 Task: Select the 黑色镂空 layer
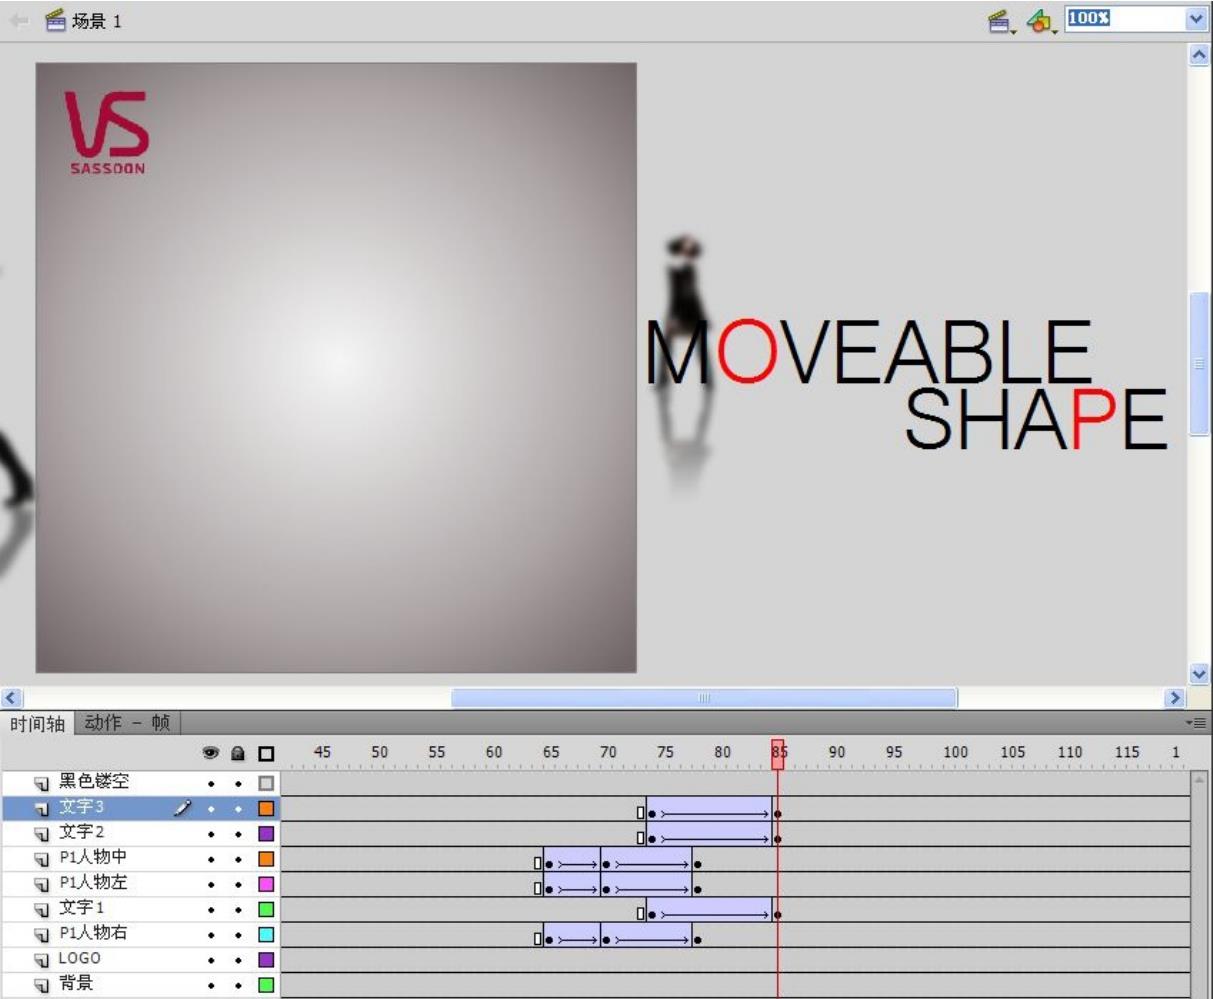pyautogui.click(x=93, y=782)
